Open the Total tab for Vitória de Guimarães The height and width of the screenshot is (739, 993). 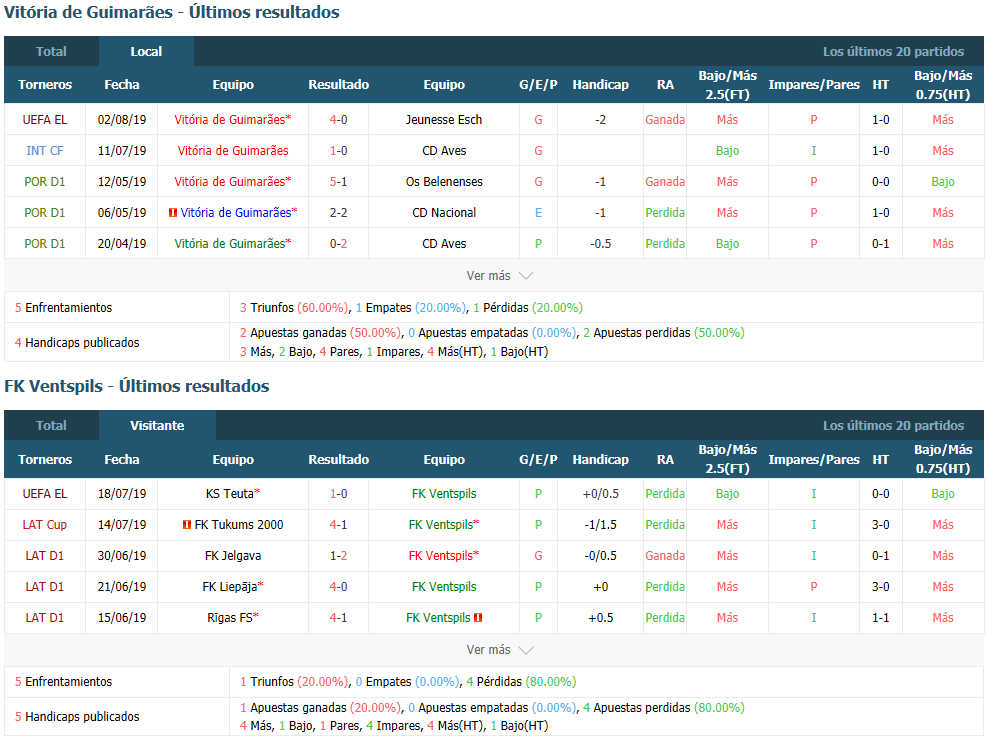tap(51, 51)
